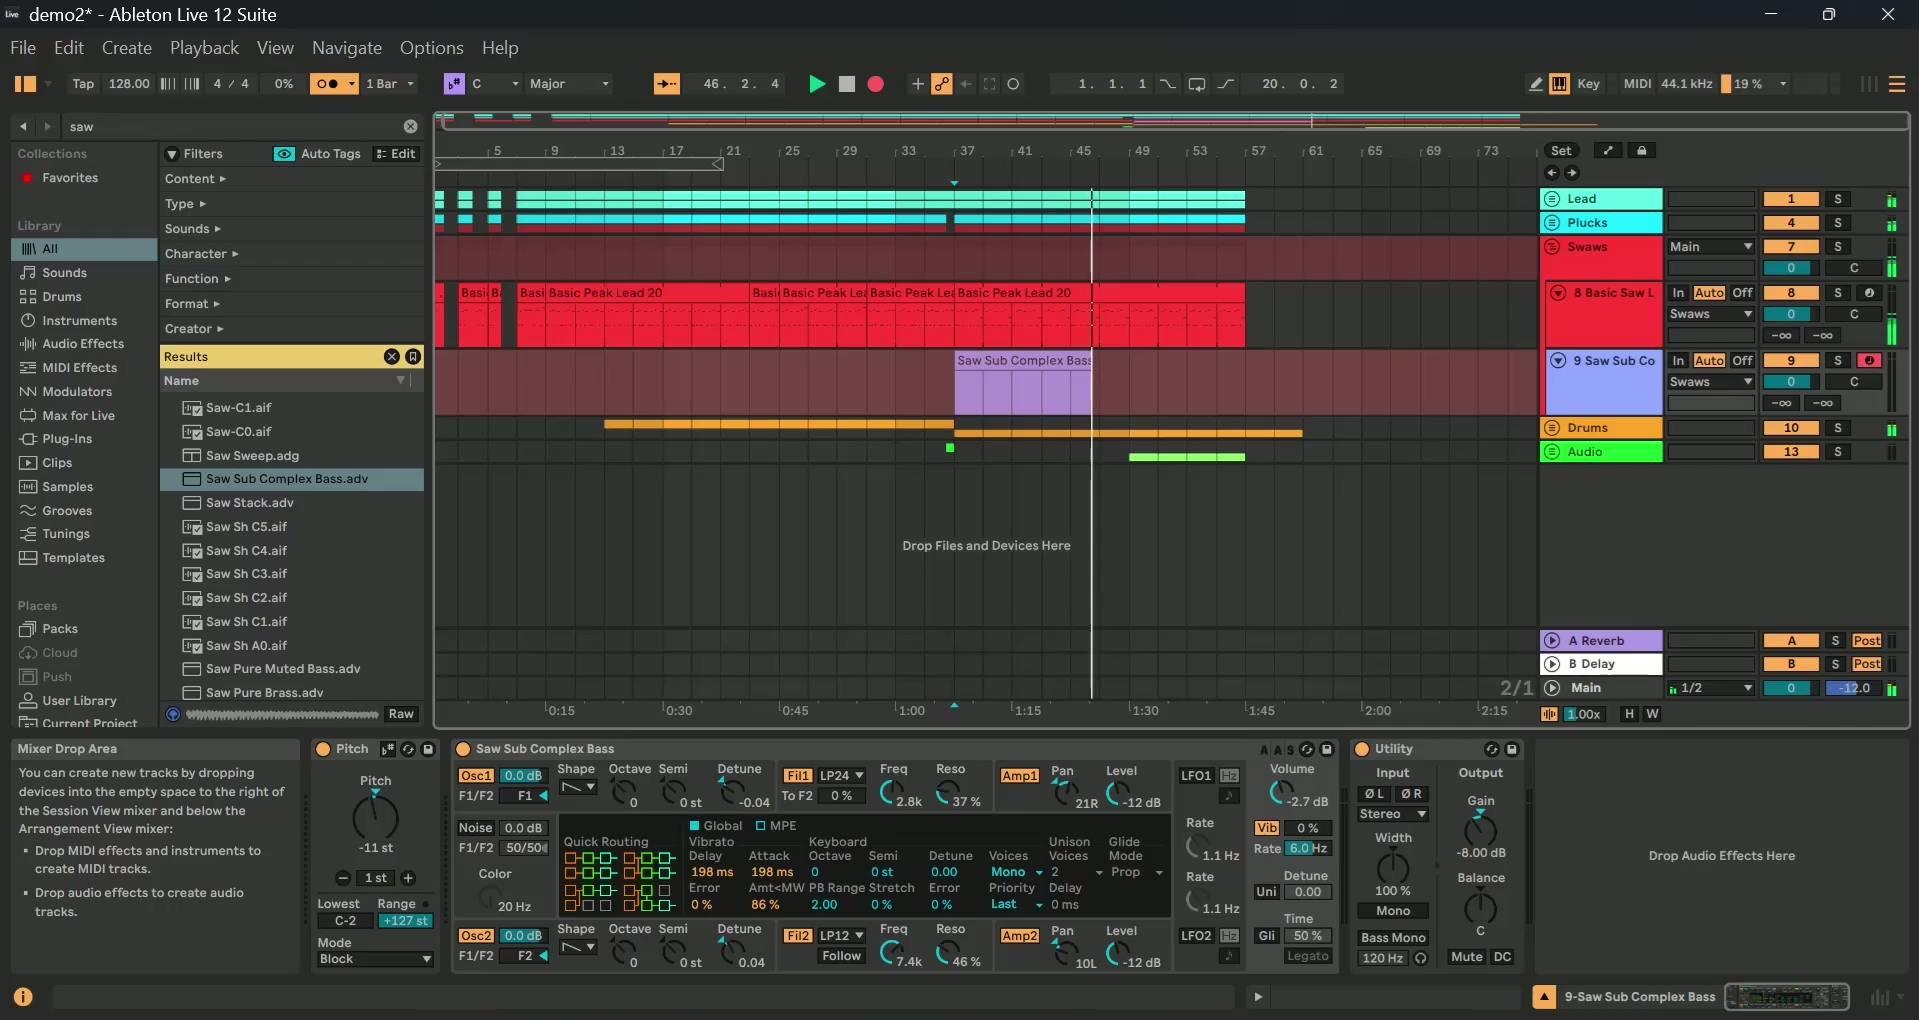Open the Playback menu

(x=204, y=48)
